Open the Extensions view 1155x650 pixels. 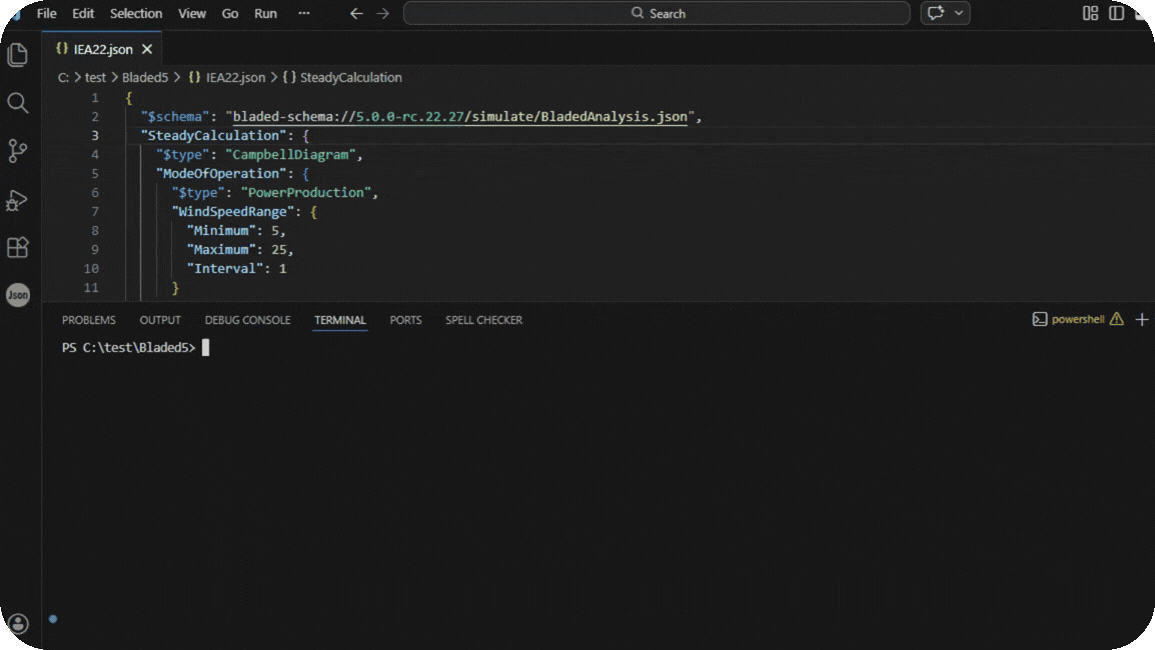(x=17, y=247)
